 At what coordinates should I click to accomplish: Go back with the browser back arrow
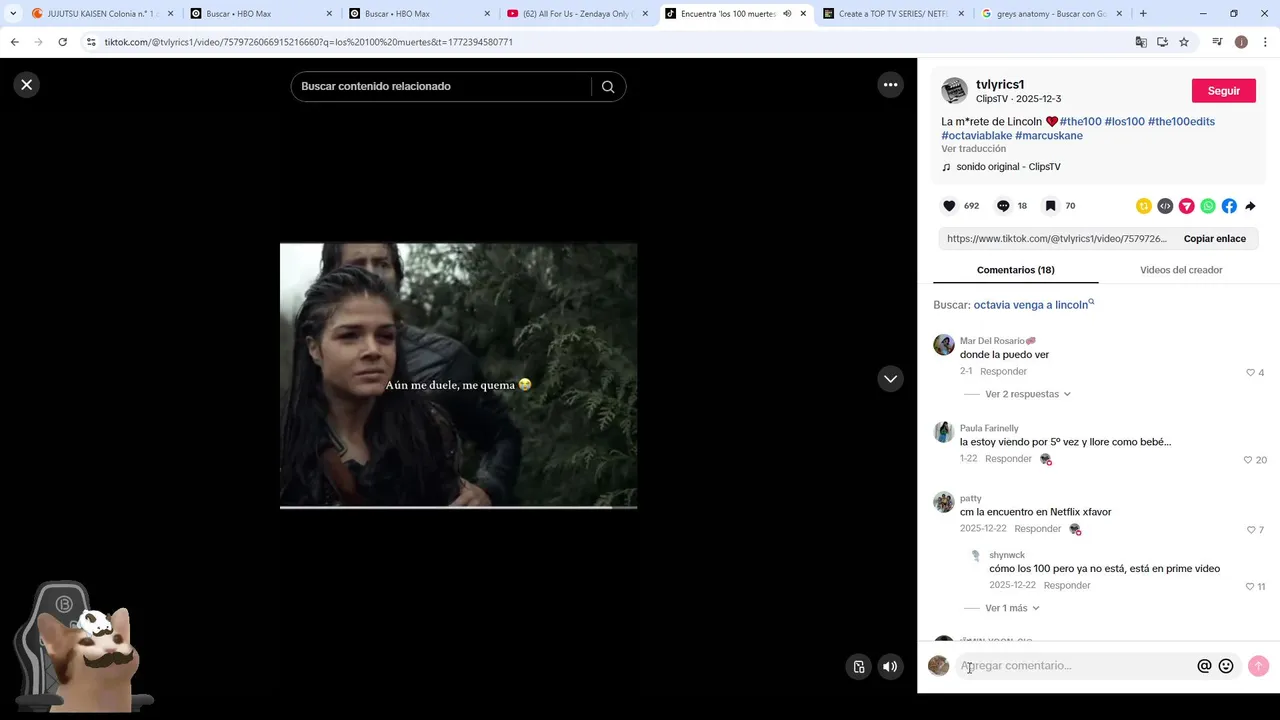point(14,42)
